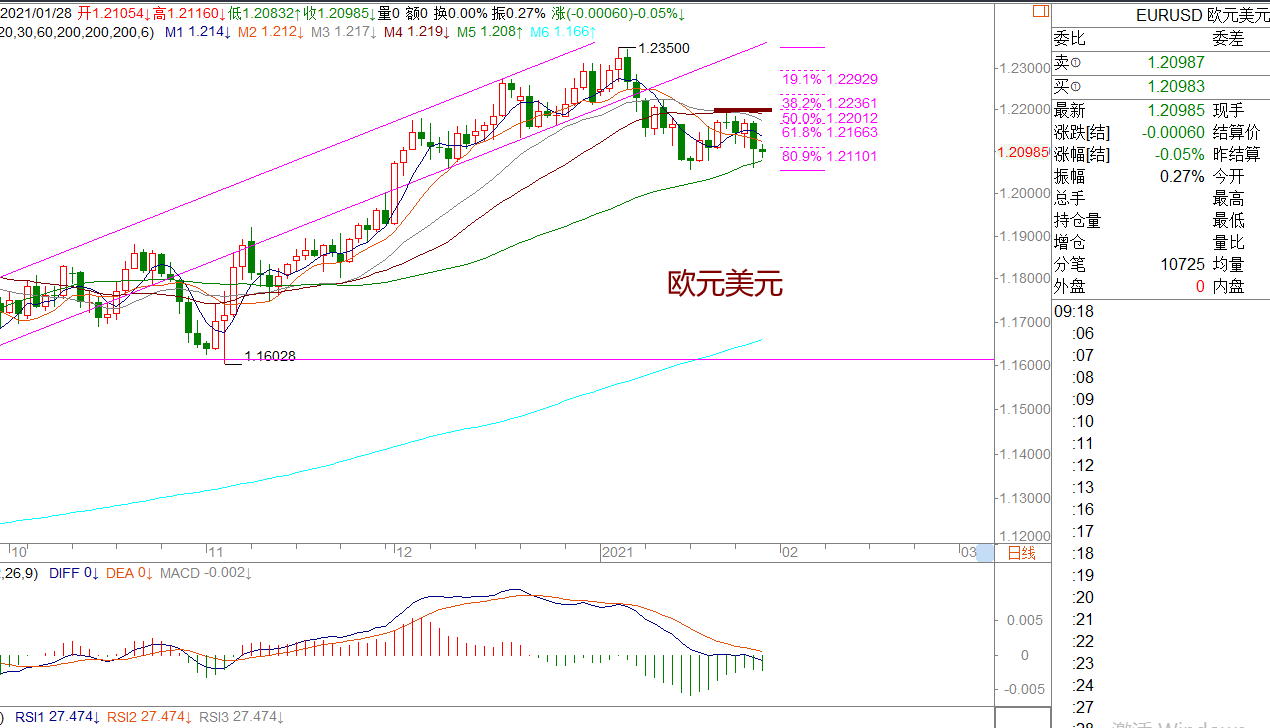
Task: Click the RSI3 27.474 label
Action: click(x=241, y=717)
